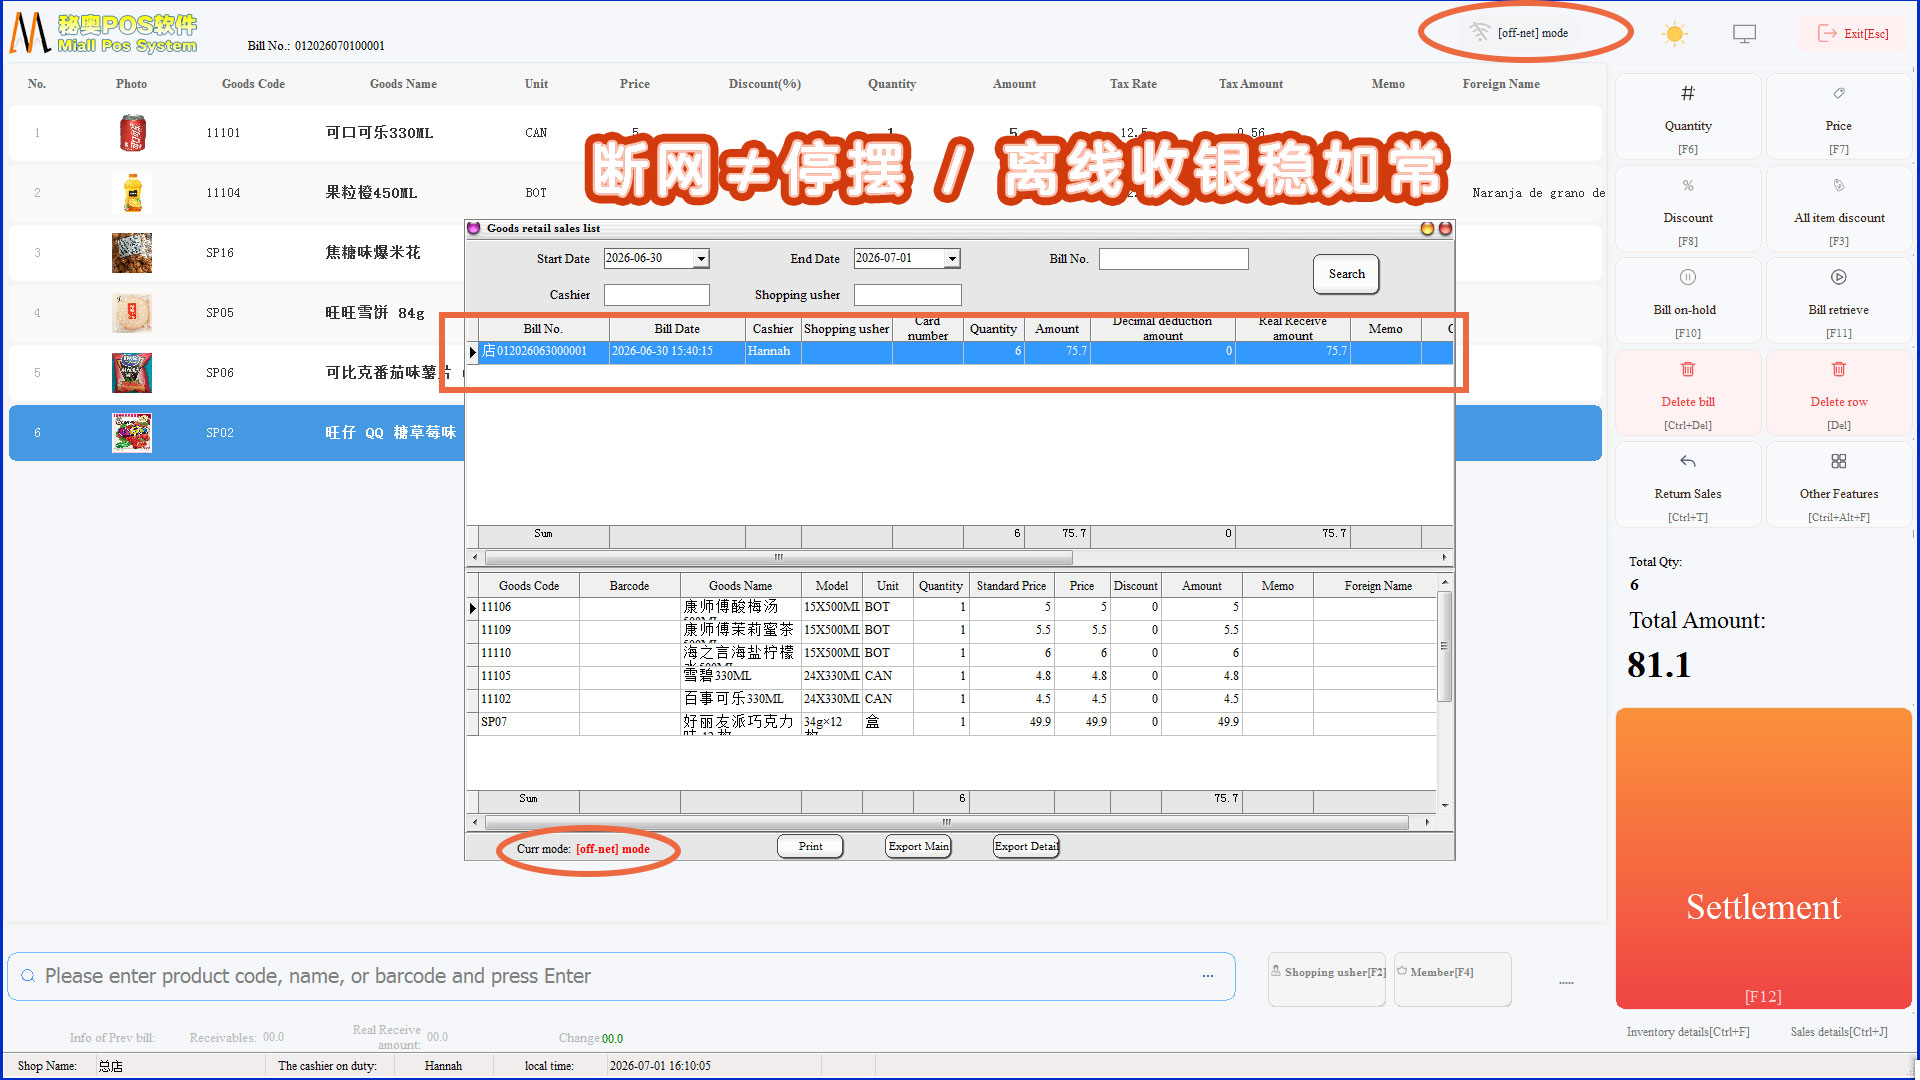This screenshot has height=1080, width=1920.
Task: Click the Other Features grid icon
Action: [1838, 462]
